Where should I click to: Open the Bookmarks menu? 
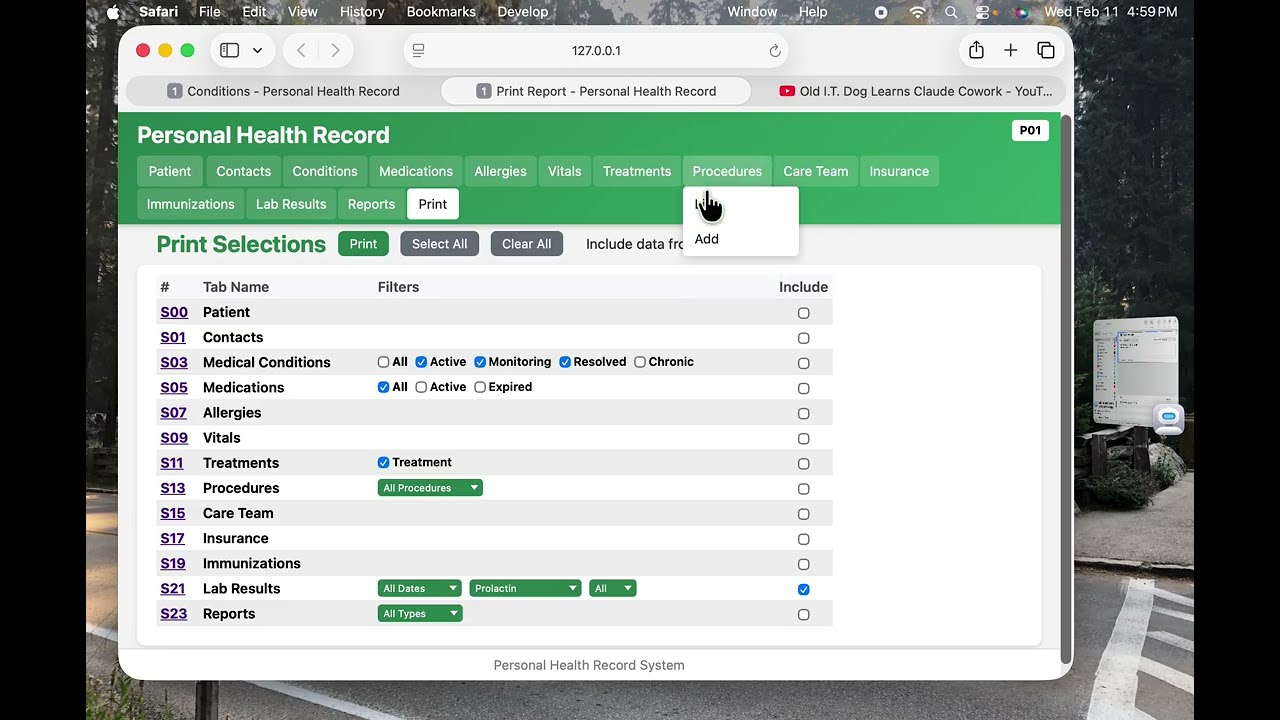[x=441, y=12]
